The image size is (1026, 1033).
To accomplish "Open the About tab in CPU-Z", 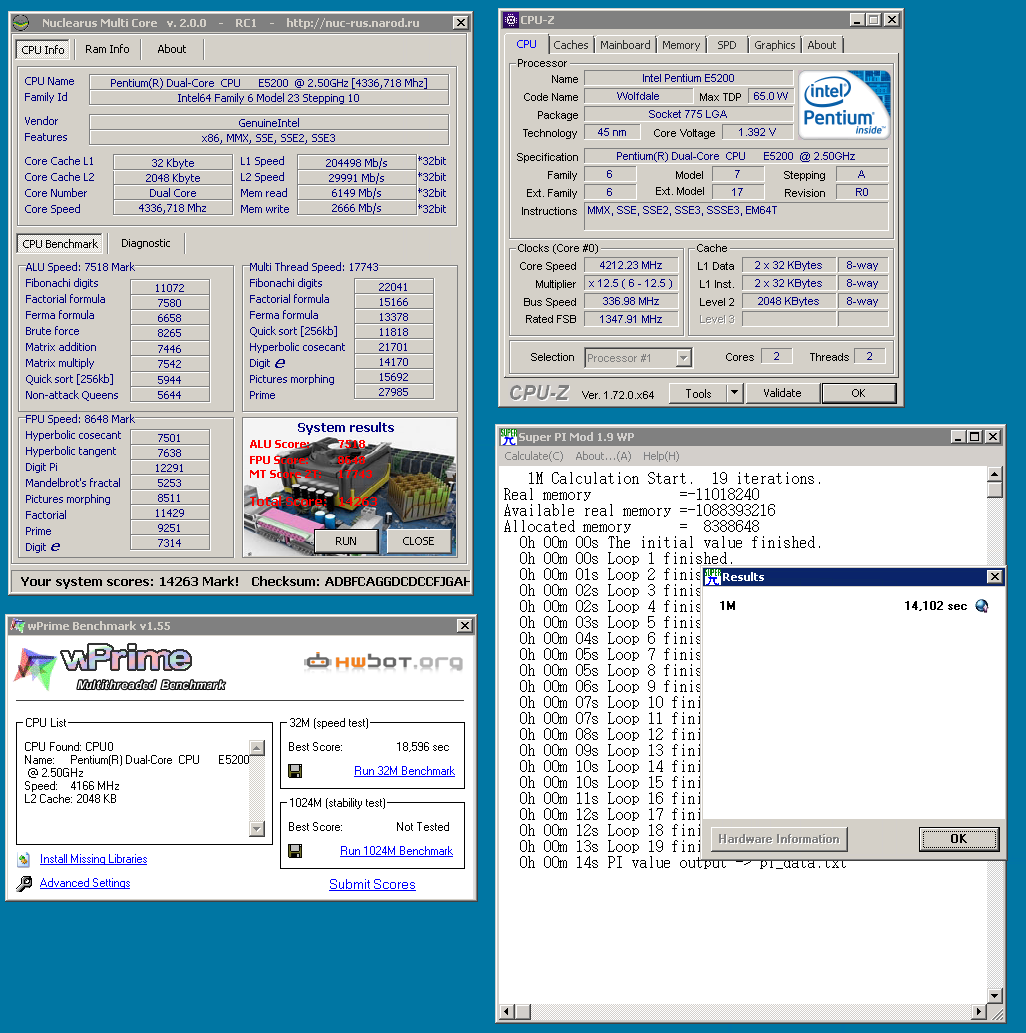I will pos(821,45).
